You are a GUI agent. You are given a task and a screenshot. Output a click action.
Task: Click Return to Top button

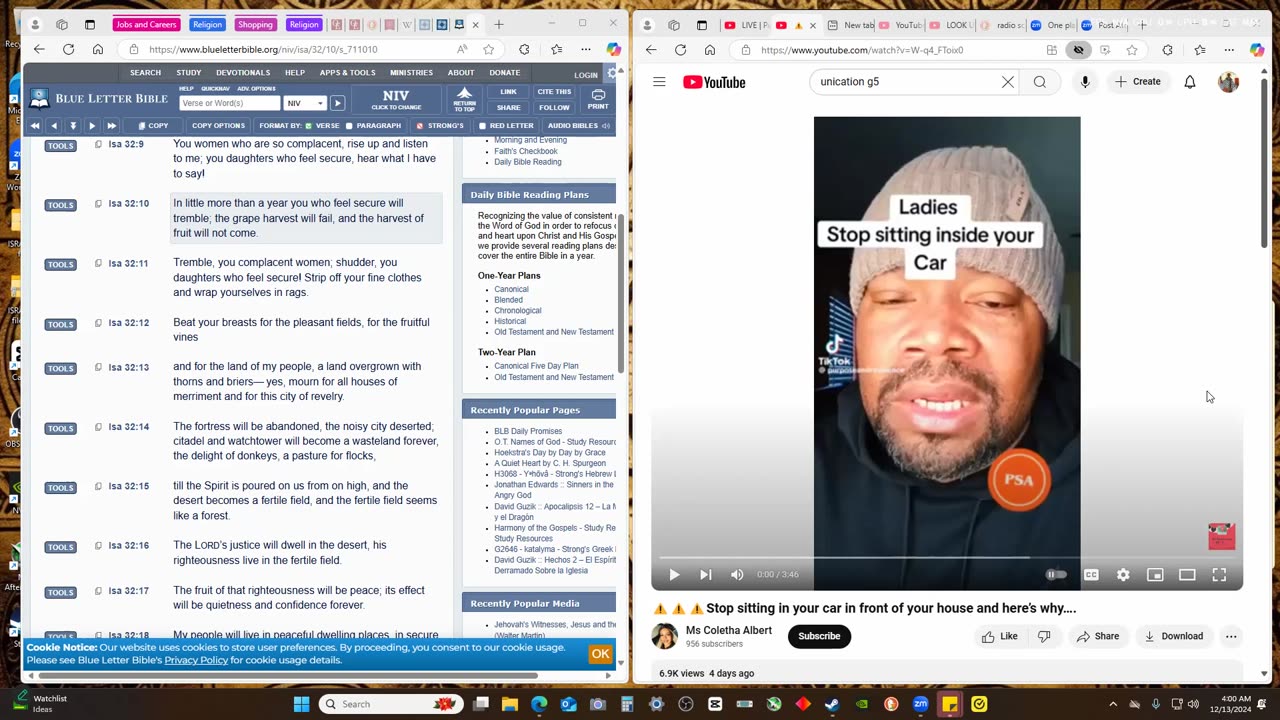pos(464,98)
